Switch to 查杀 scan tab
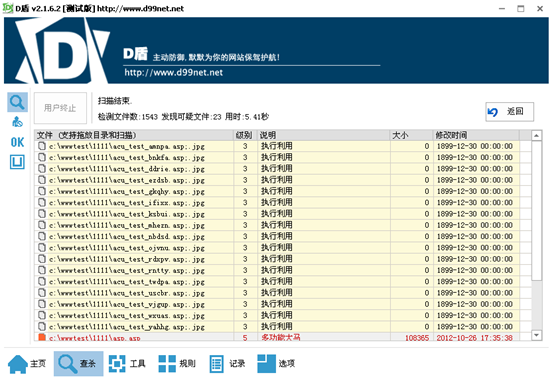Image resolution: width=553 pixels, height=381 pixels. pos(78,364)
